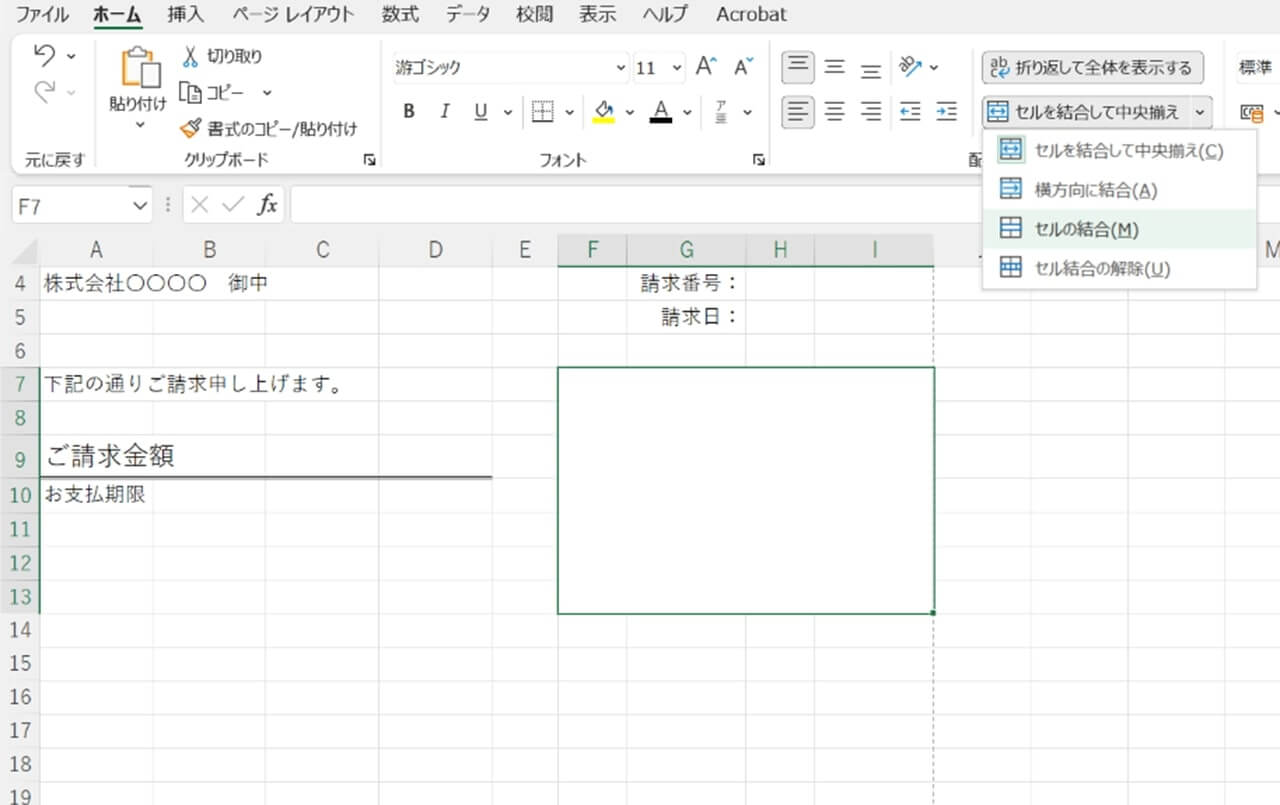Click the Format Painter (書式のコピー/貼り付け)

[x=268, y=128]
